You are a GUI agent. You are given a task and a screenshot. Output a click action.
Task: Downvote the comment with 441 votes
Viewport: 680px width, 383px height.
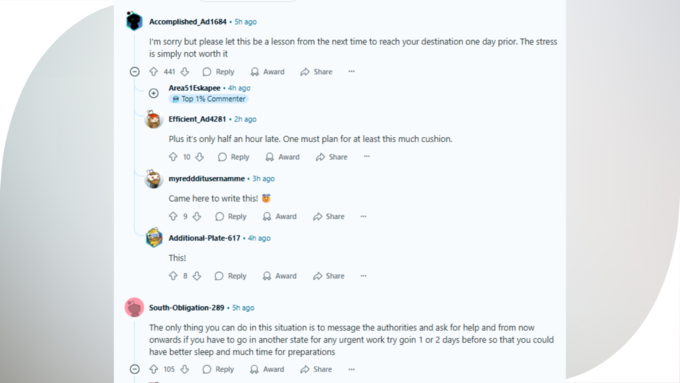point(185,72)
